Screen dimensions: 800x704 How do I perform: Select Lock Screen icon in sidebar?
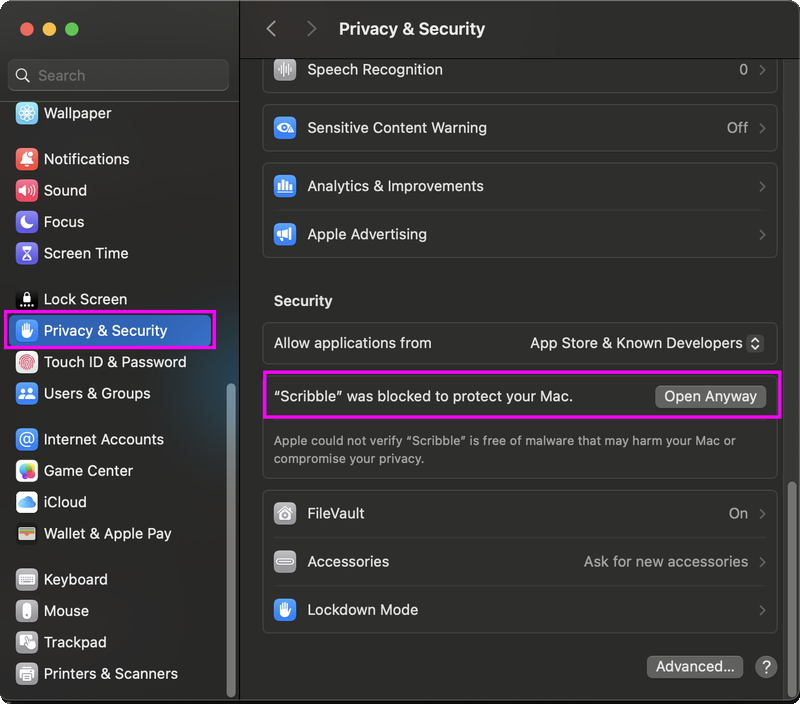[27, 299]
